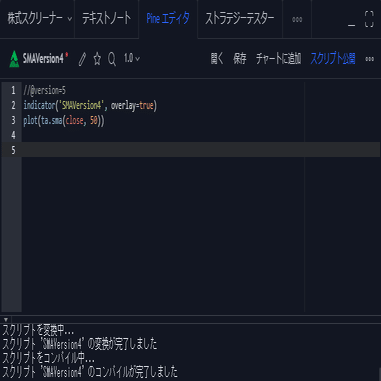Click console message スクリプトをコンパイル中...
This screenshot has height=381, width=381.
coord(48,358)
